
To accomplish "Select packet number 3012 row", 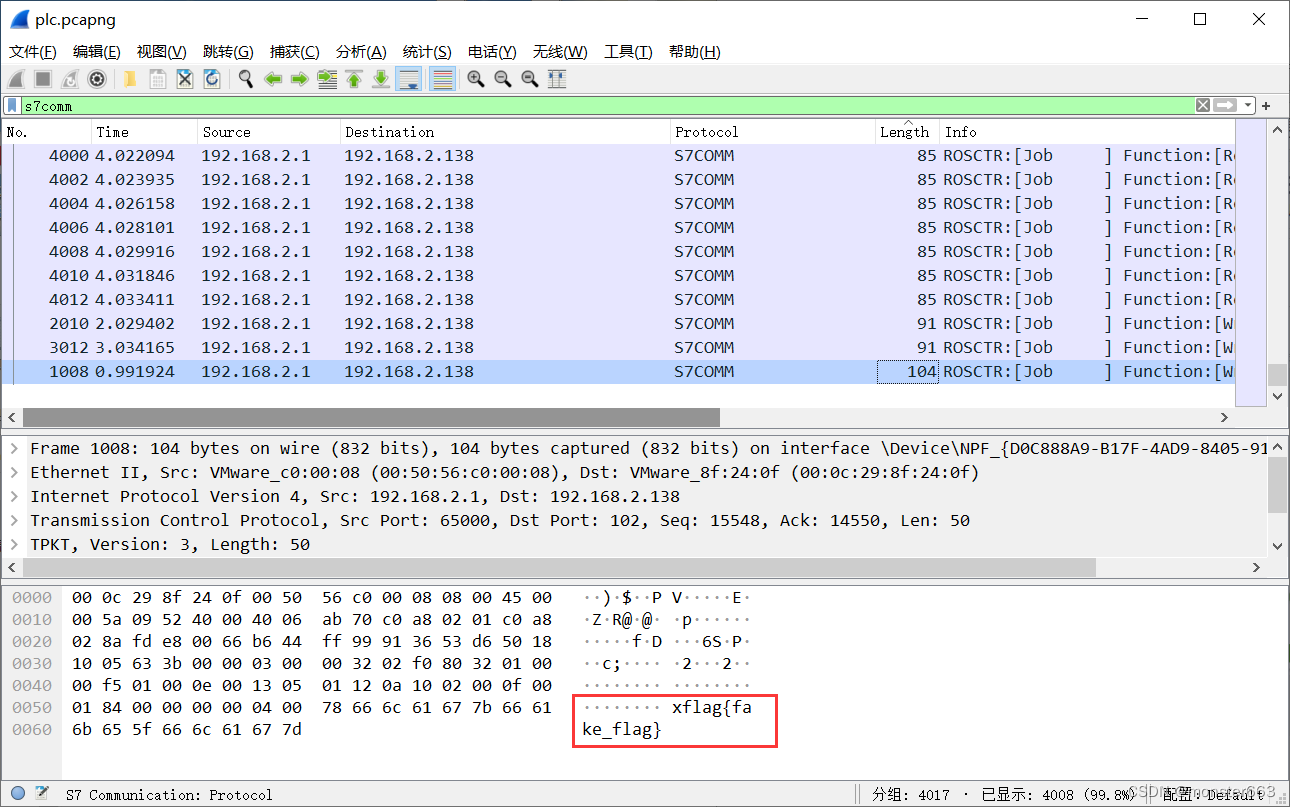I will point(619,347).
